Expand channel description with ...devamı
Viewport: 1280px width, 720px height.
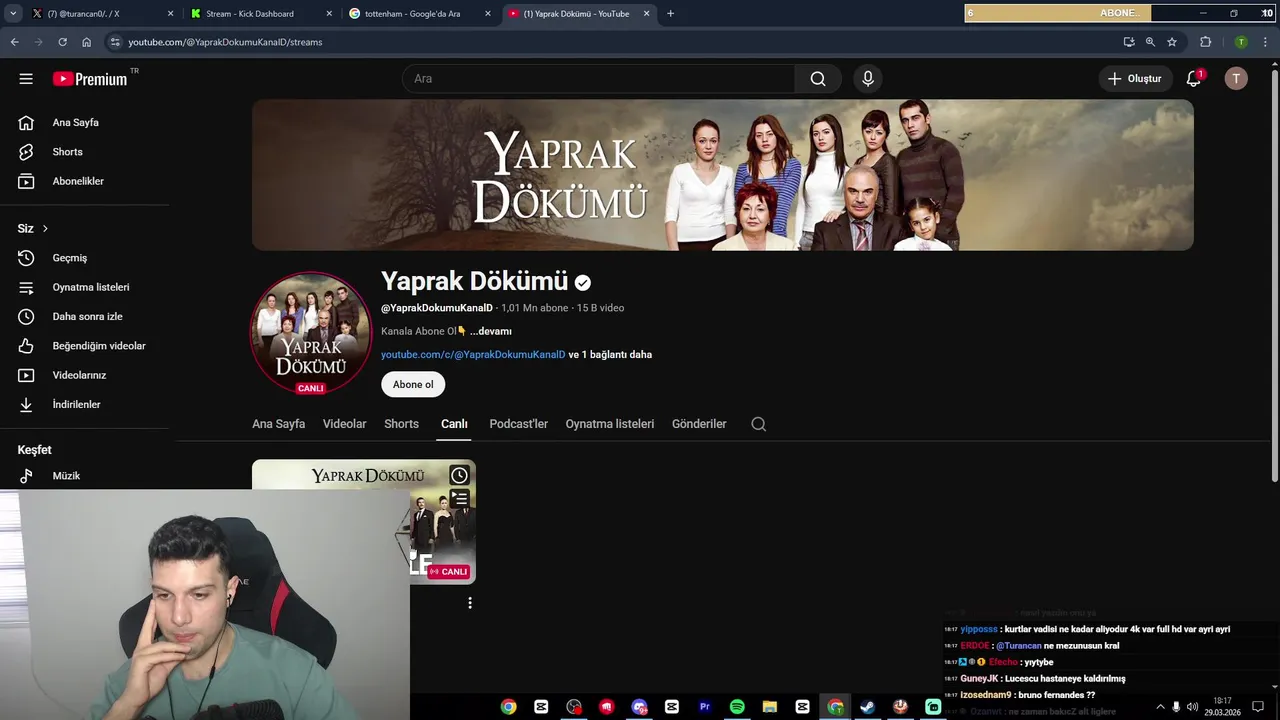pyautogui.click(x=491, y=331)
